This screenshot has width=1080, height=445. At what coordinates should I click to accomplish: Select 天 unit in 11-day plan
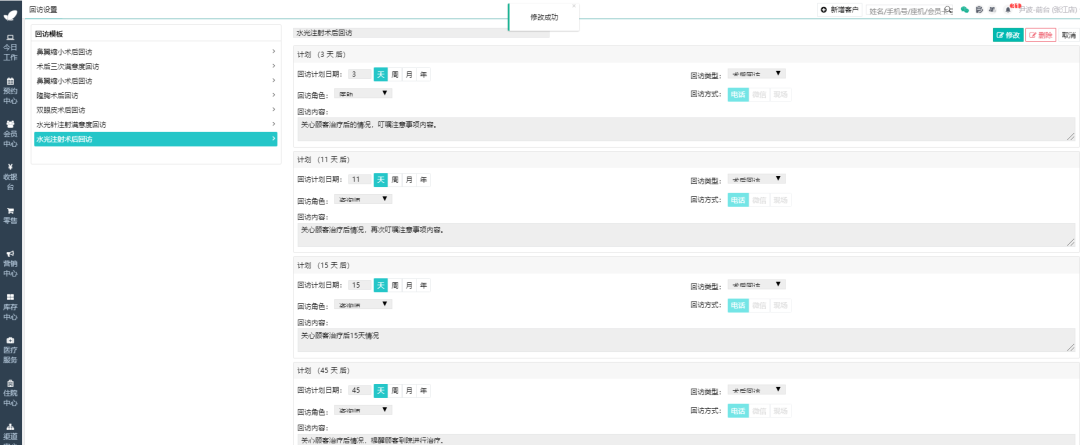pyautogui.click(x=381, y=180)
